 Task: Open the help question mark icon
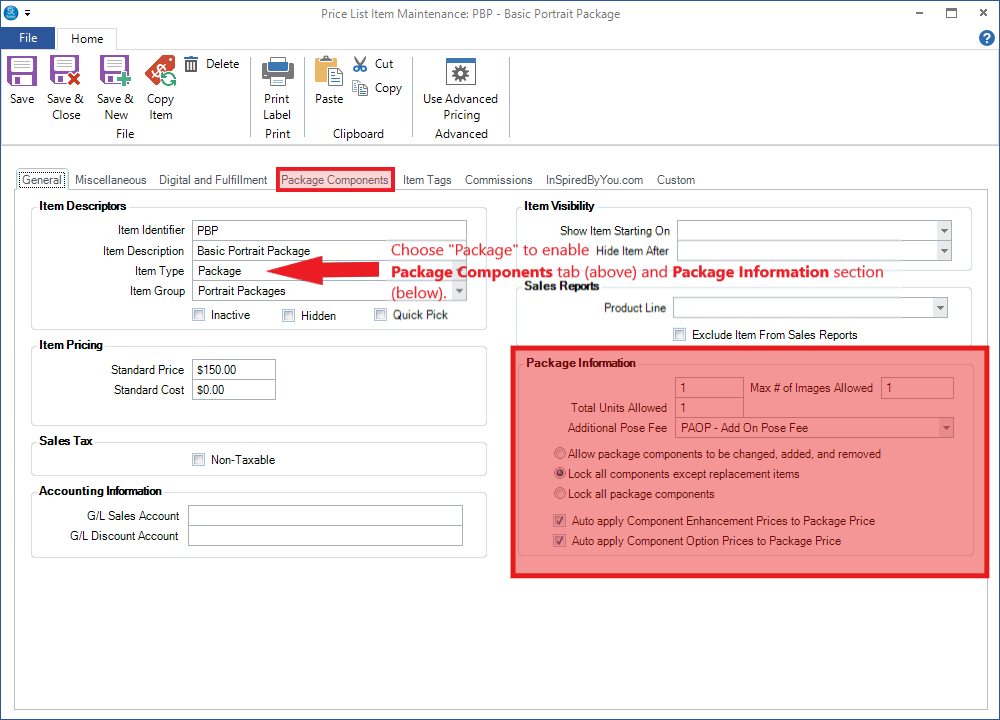(986, 38)
